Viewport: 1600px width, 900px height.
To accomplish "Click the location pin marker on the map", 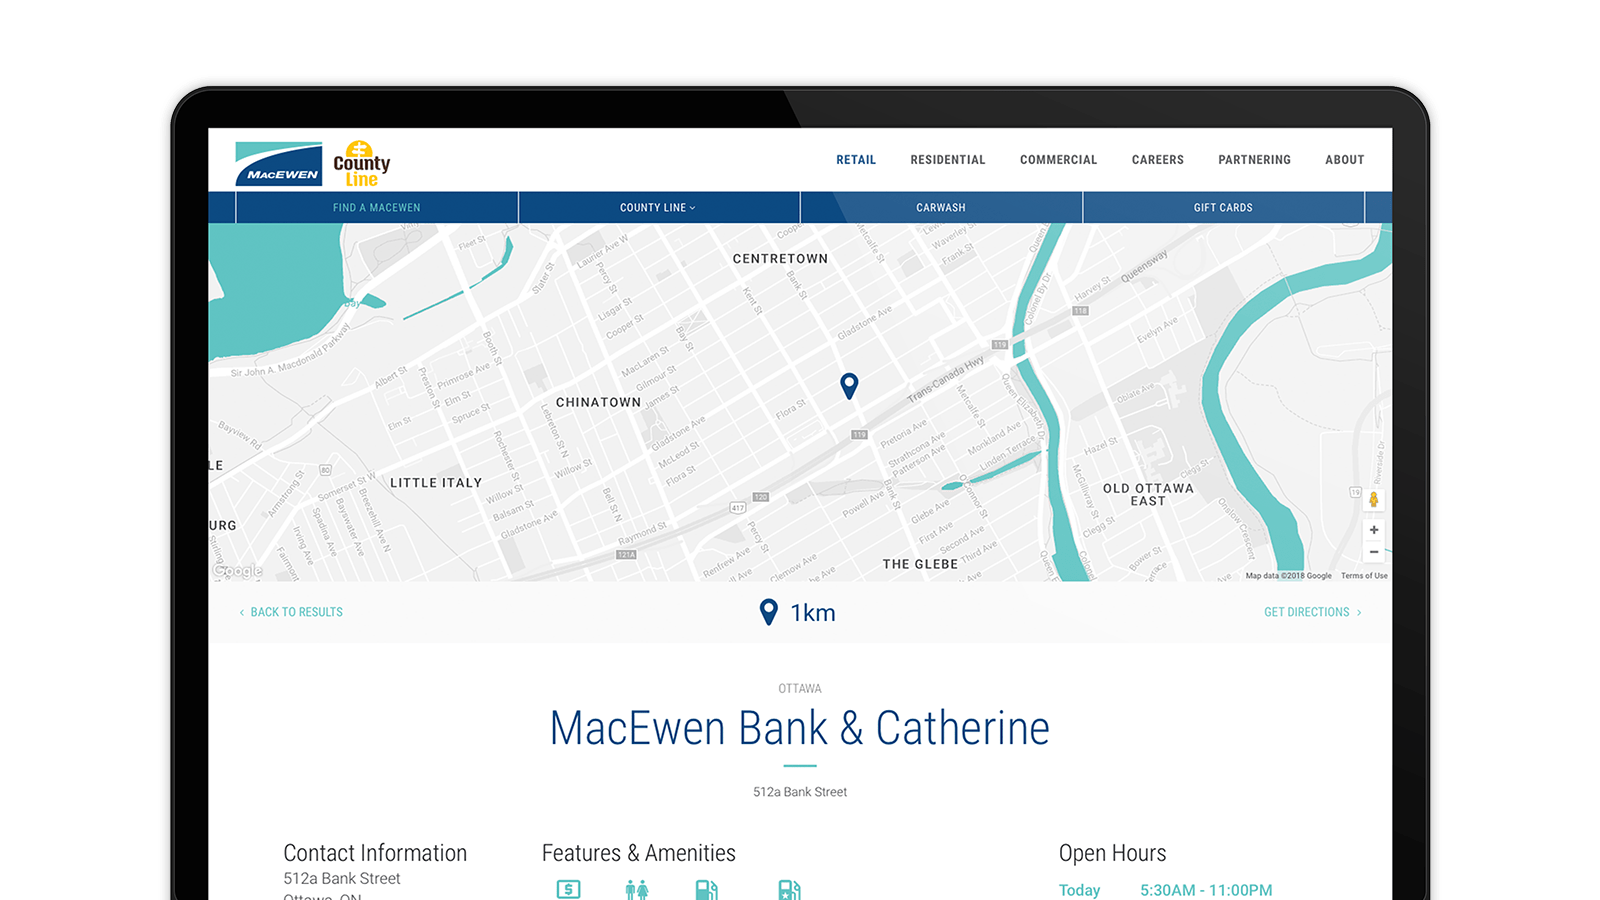I will [849, 386].
